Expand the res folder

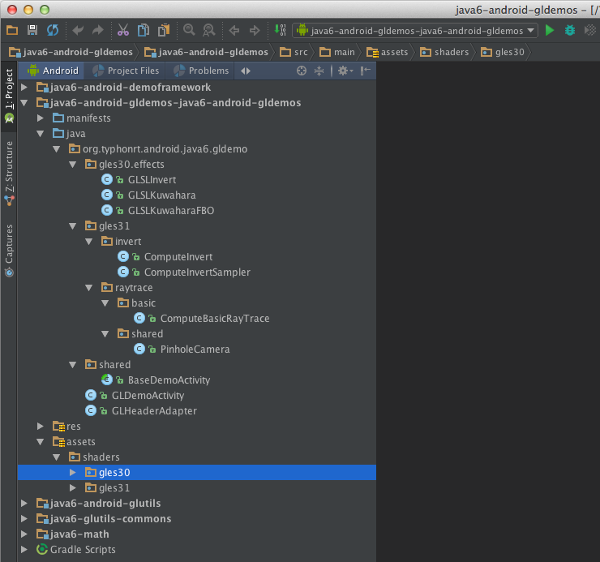(40, 426)
